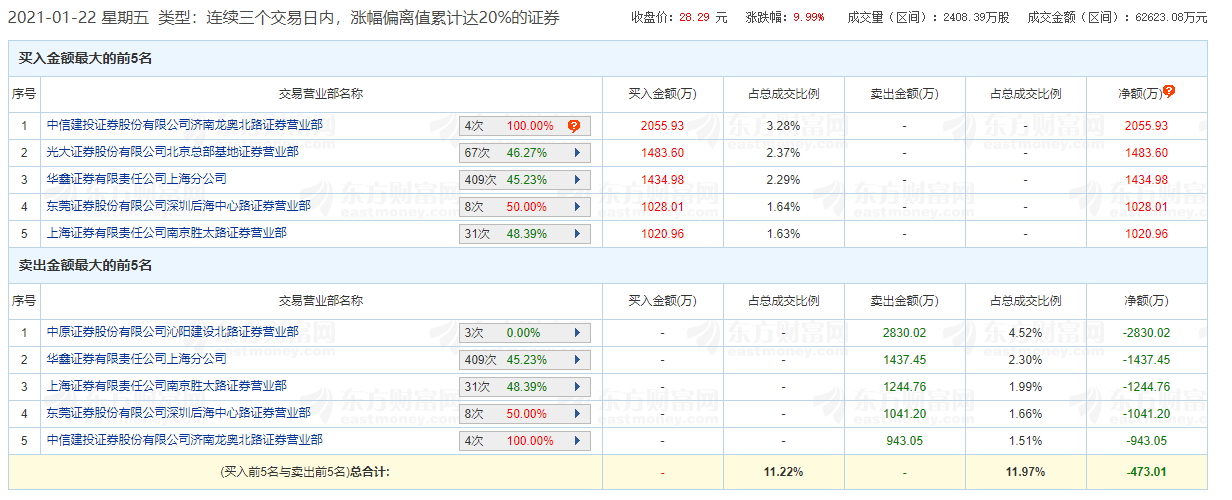The image size is (1232, 500).
Task: Open the 东莞证券深圳后海中心路 link in the buy list
Action: pos(179,206)
